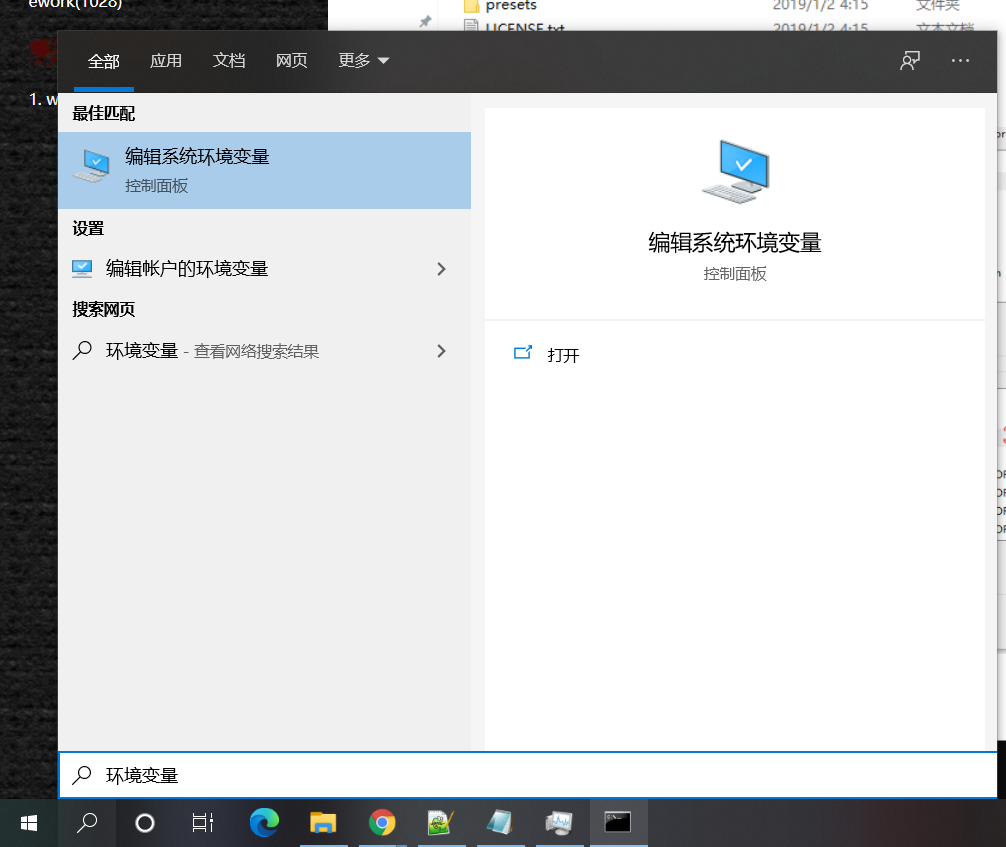
Task: Open Google Chrome from the taskbar
Action: coord(382,823)
